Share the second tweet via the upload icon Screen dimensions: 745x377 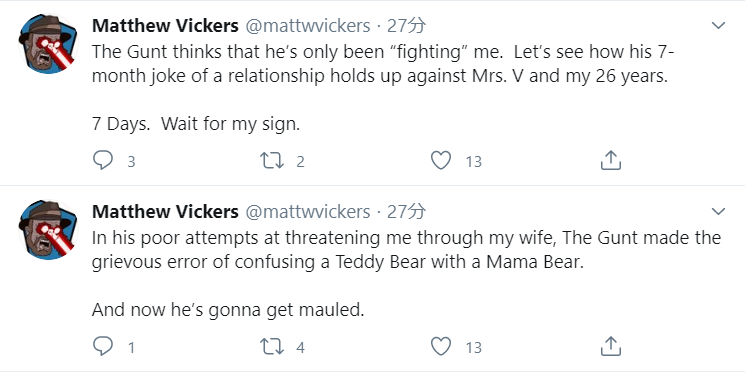pyautogui.click(x=611, y=346)
